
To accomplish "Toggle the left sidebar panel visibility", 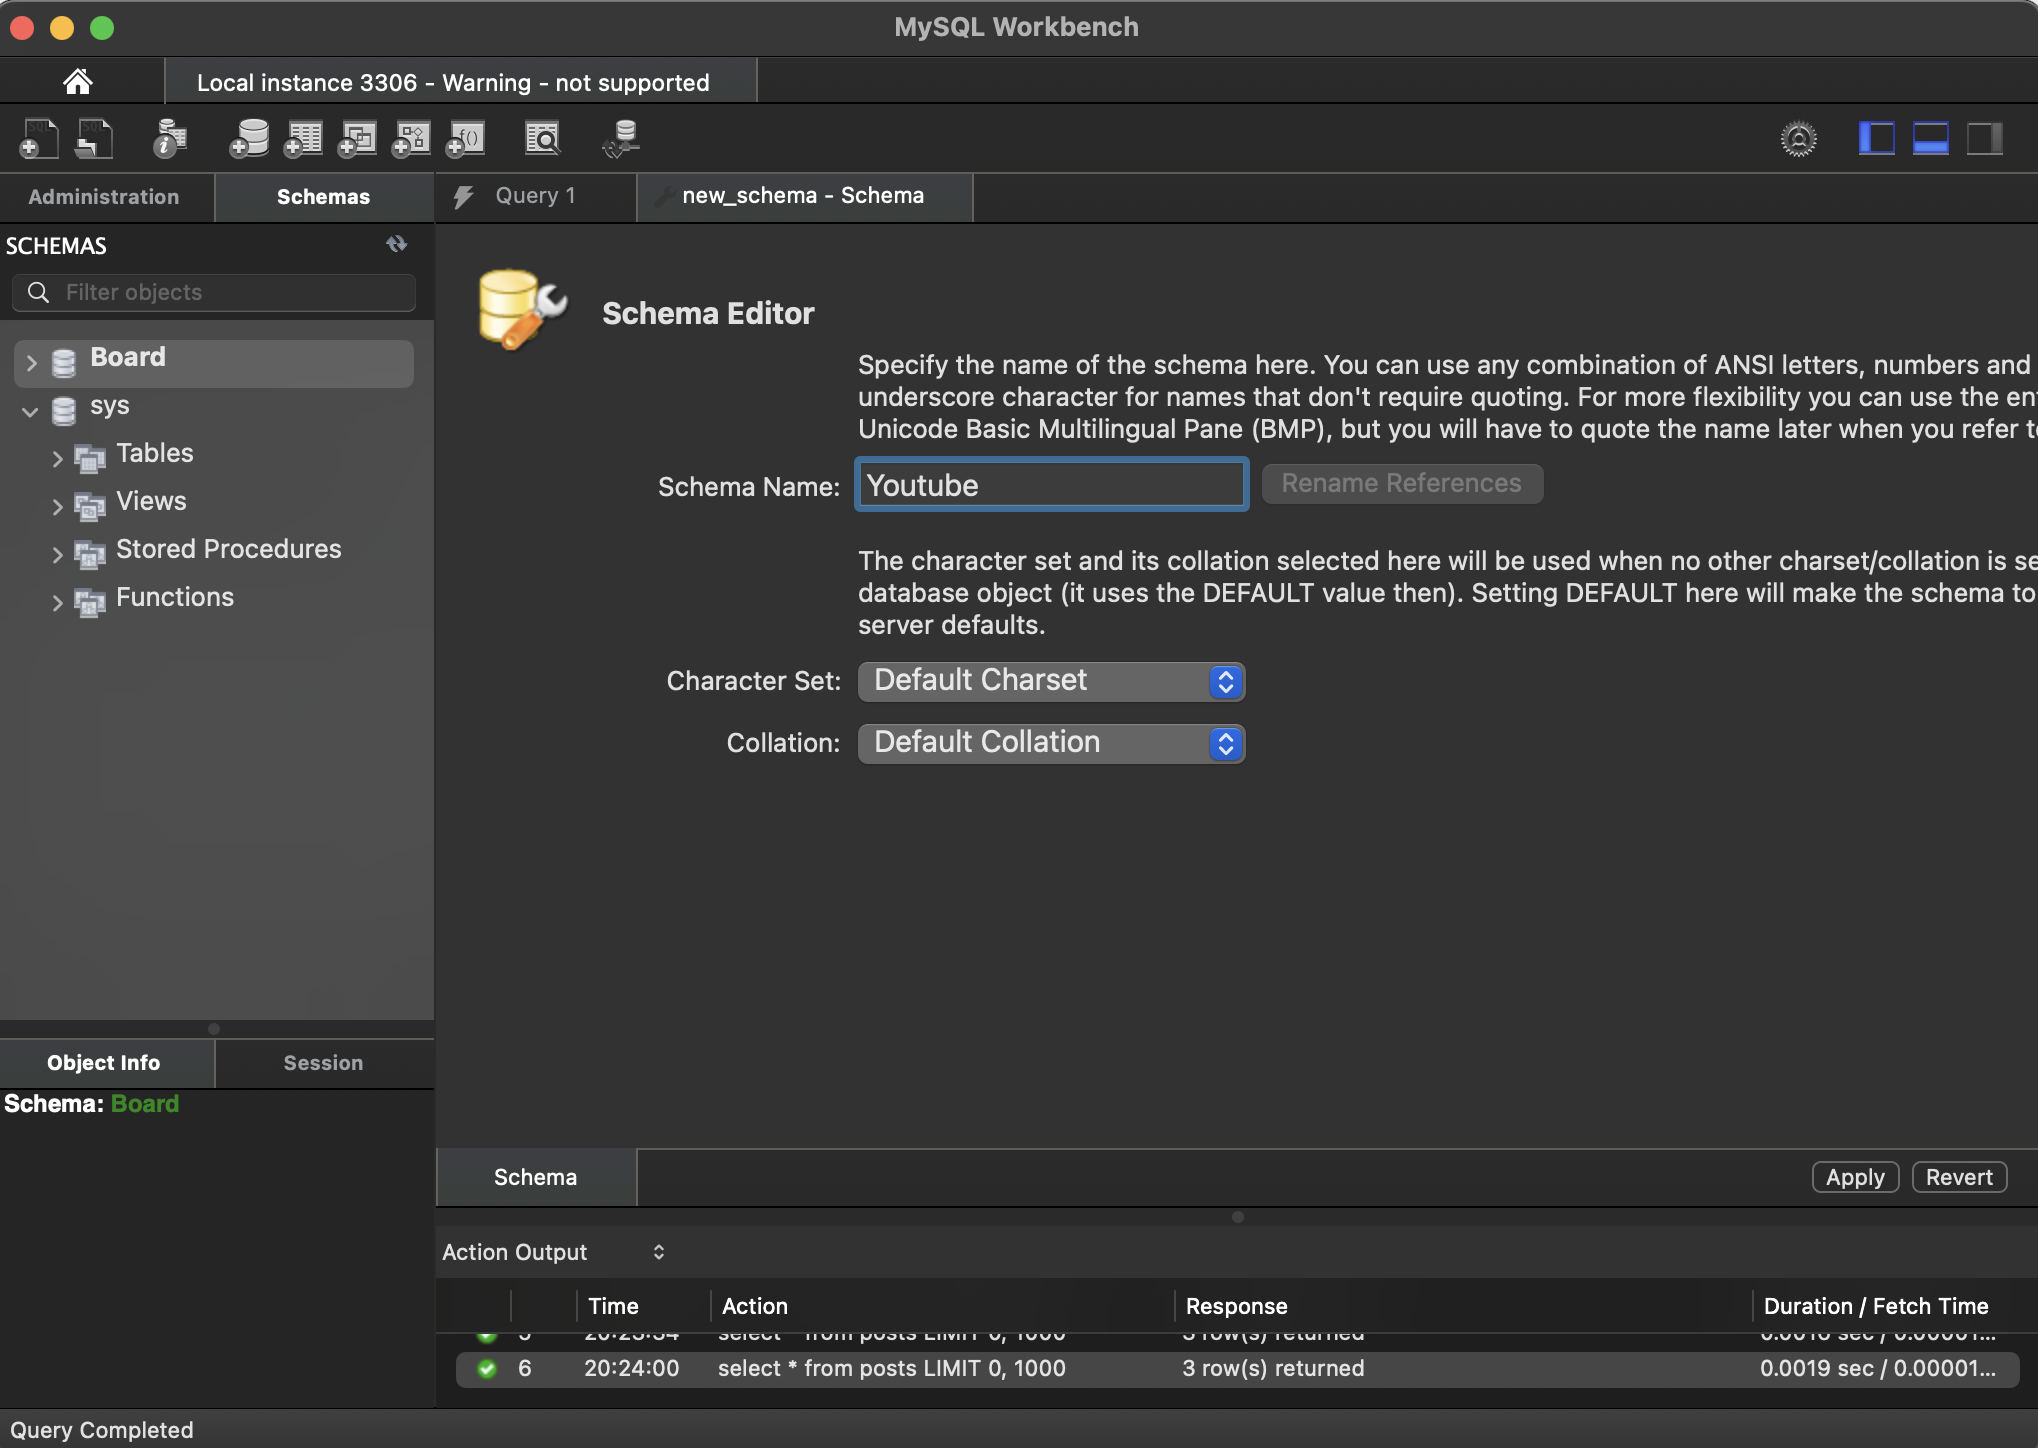I will pos(1876,138).
